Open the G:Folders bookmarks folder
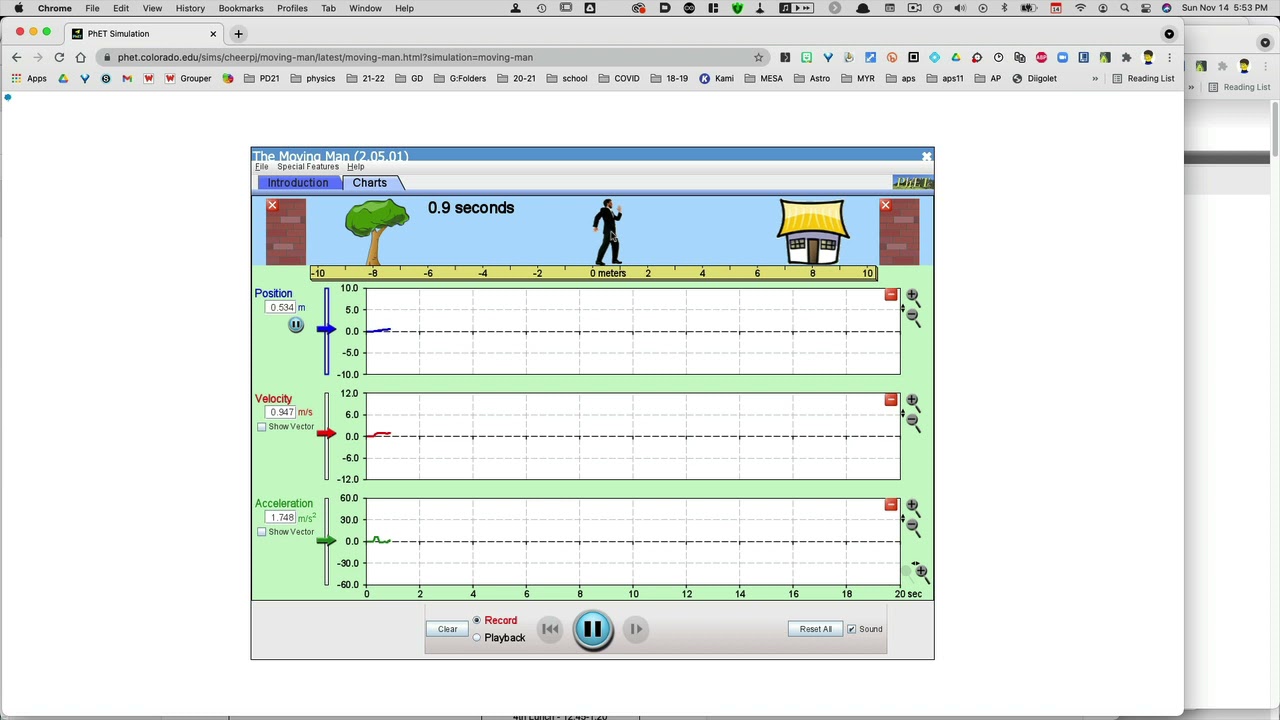 [460, 78]
